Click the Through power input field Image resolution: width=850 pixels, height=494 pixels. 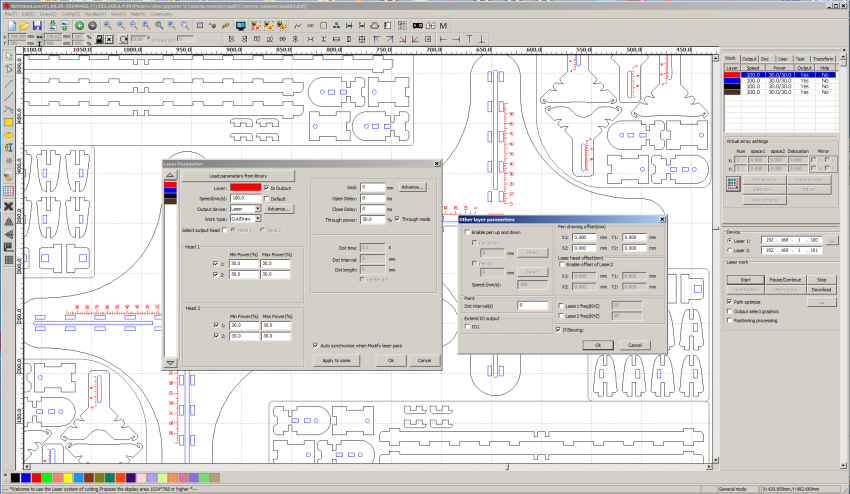click(373, 218)
